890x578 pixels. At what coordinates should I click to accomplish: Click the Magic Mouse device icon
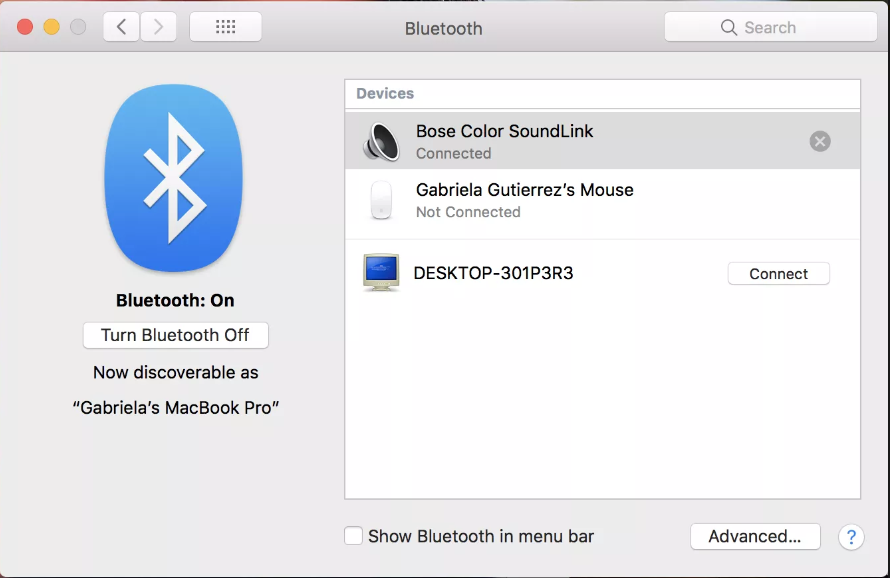pyautogui.click(x=381, y=200)
